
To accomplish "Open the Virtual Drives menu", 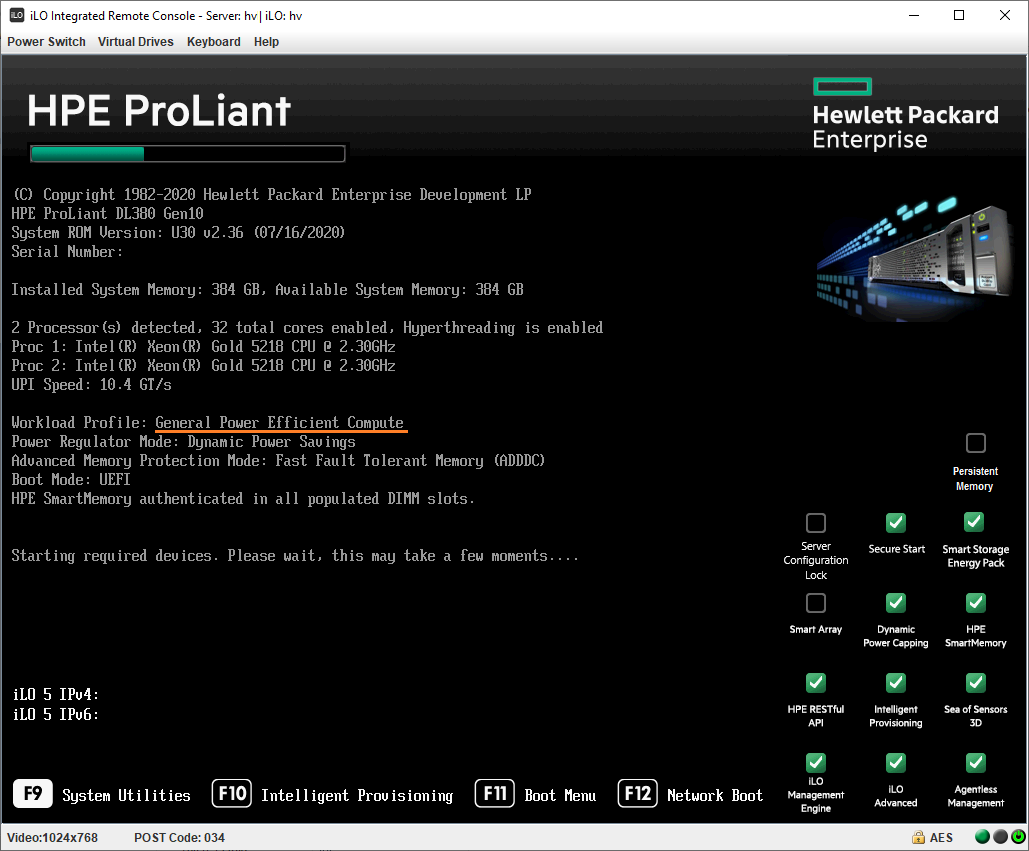I will pos(136,41).
